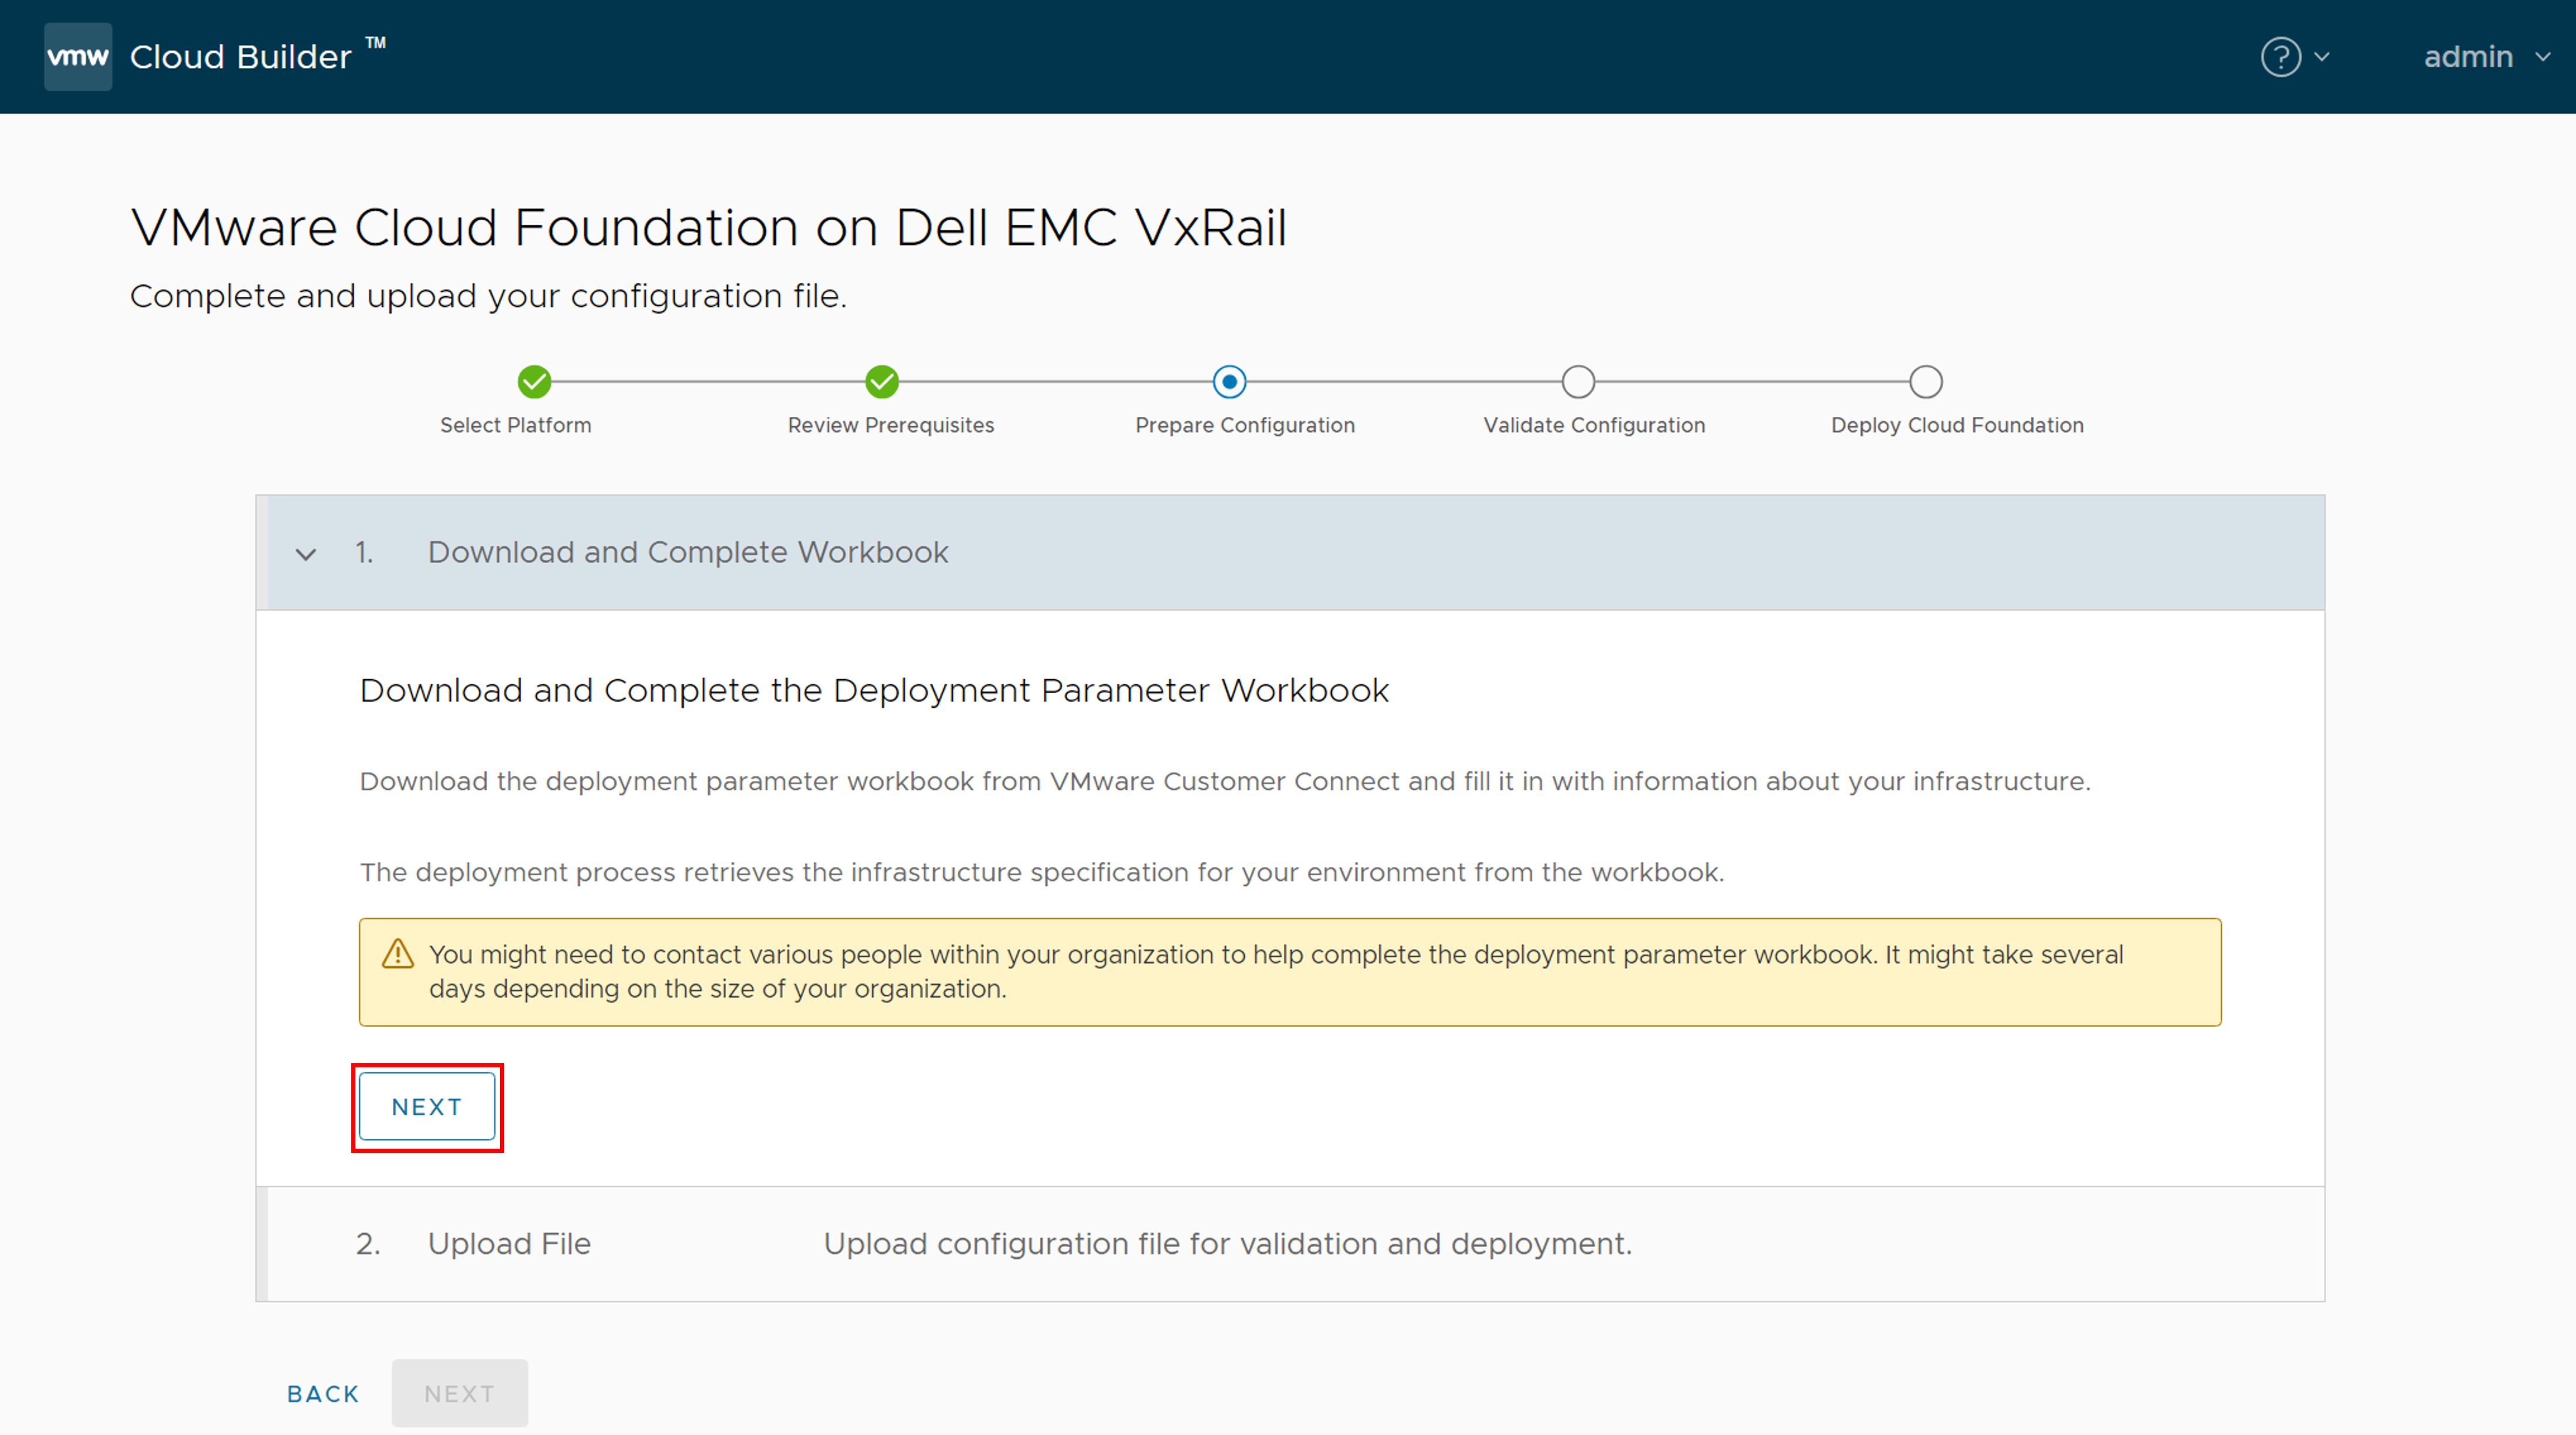Click the Prepare Configuration step label
Screen dimensions: 2576x1435
tap(1245, 425)
